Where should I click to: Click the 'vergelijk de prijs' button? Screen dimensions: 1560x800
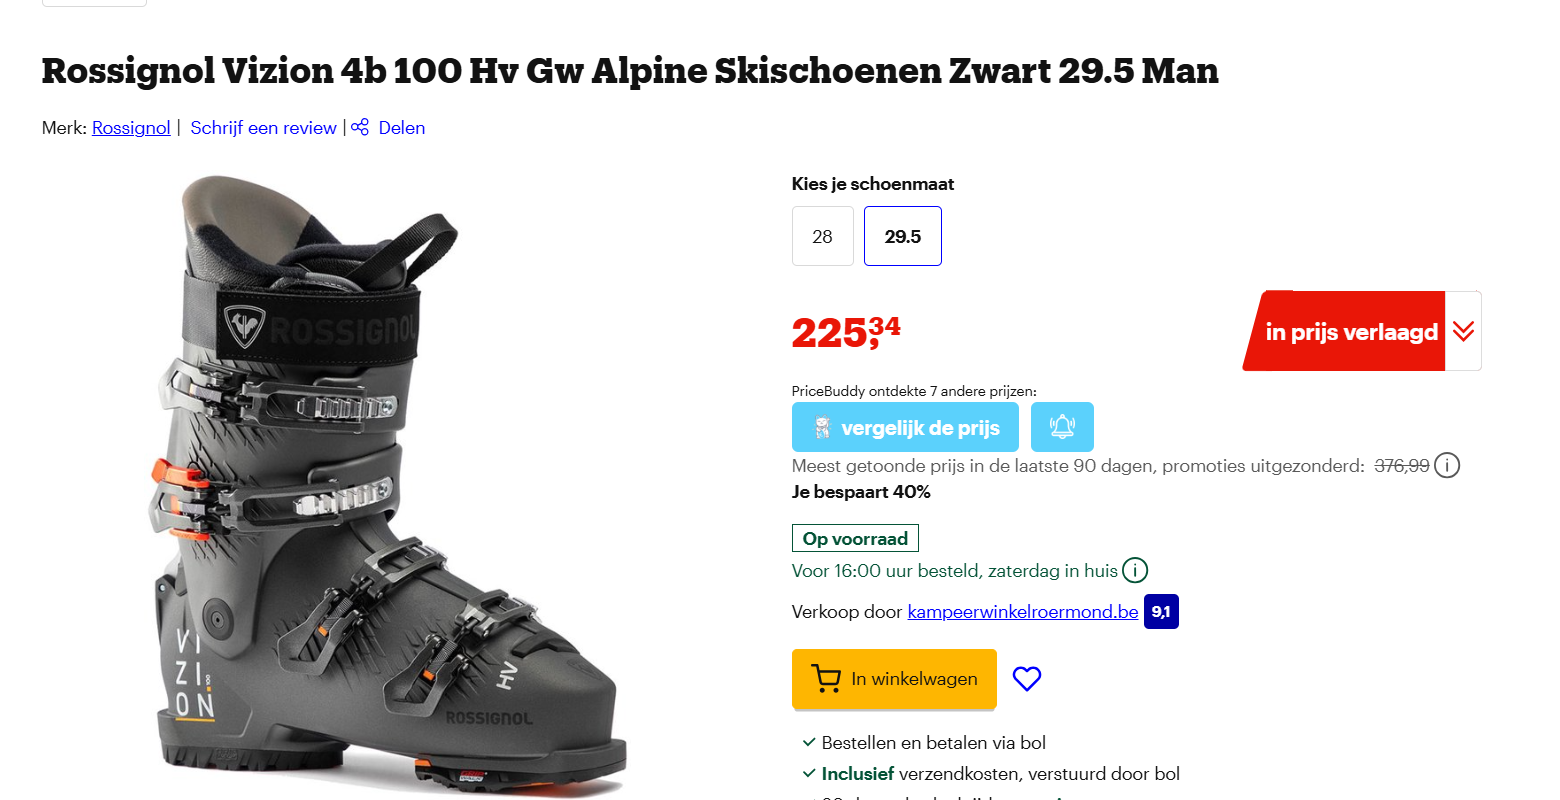click(905, 426)
